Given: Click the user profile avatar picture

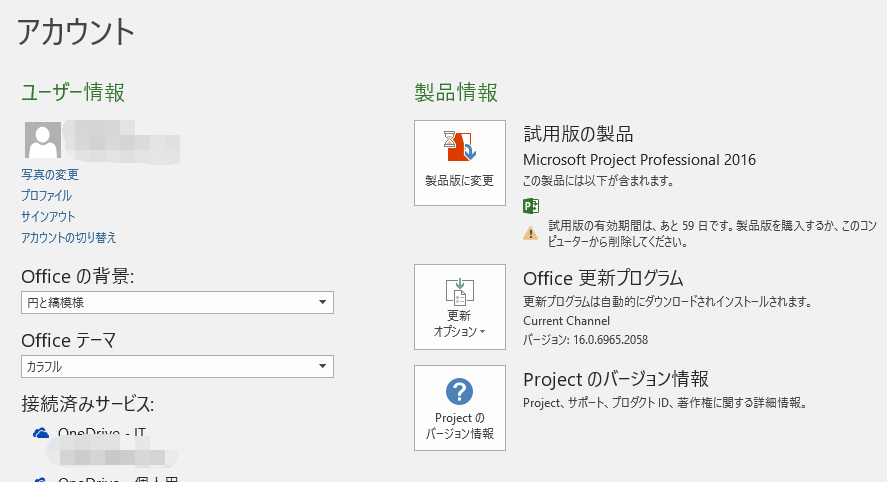Looking at the screenshot, I should (43, 140).
